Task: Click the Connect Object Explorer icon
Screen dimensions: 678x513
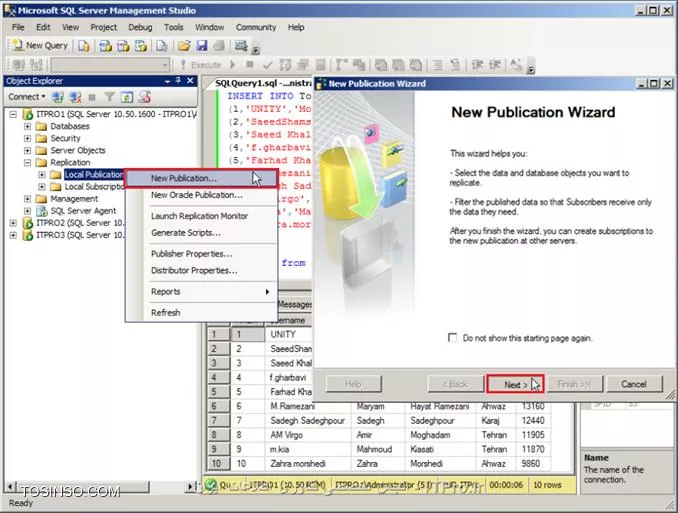Action: tap(58, 97)
